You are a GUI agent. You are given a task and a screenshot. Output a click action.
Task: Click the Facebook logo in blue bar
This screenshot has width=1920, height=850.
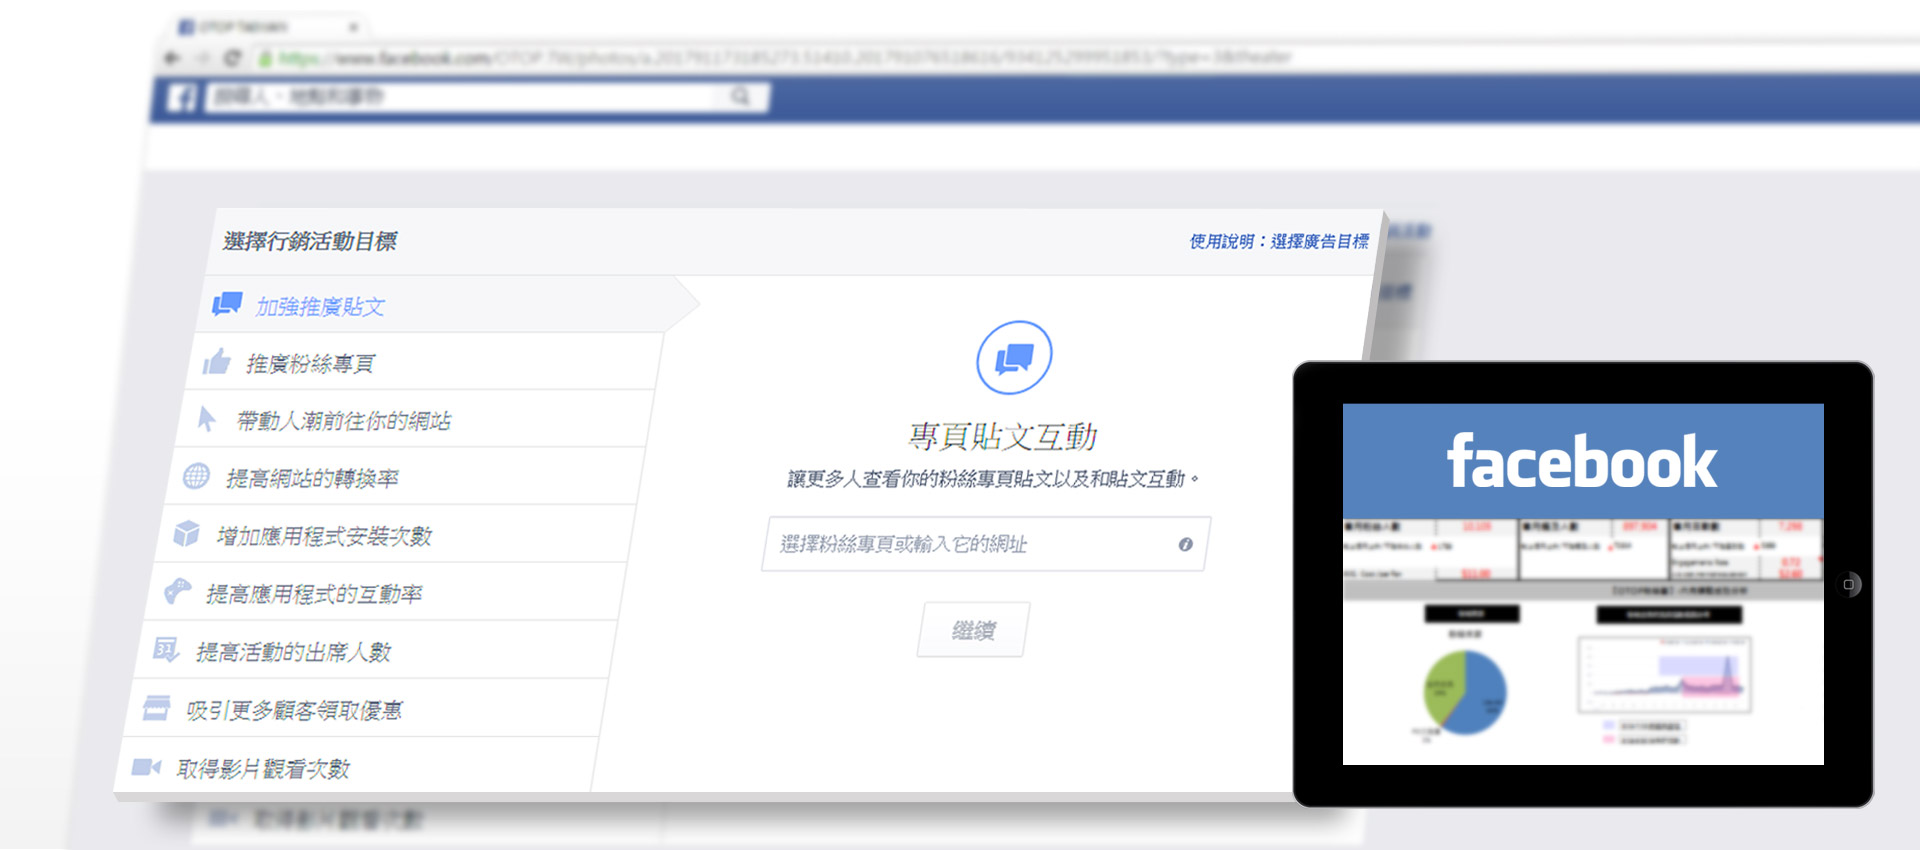coord(181,98)
